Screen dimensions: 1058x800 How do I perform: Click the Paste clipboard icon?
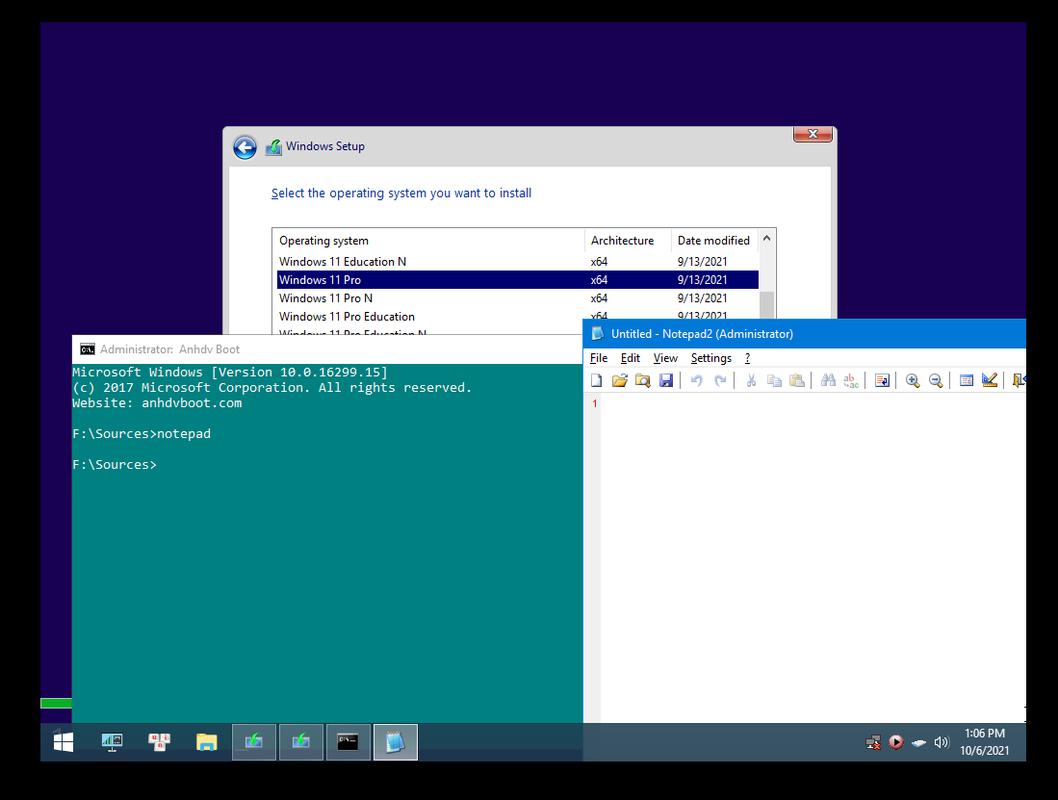(x=797, y=380)
